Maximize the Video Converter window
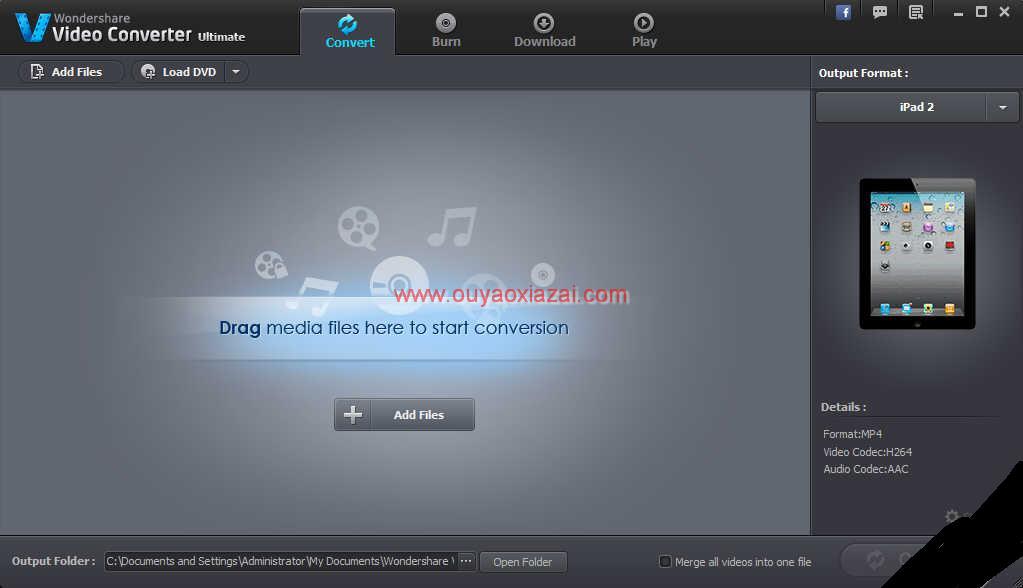 (981, 12)
